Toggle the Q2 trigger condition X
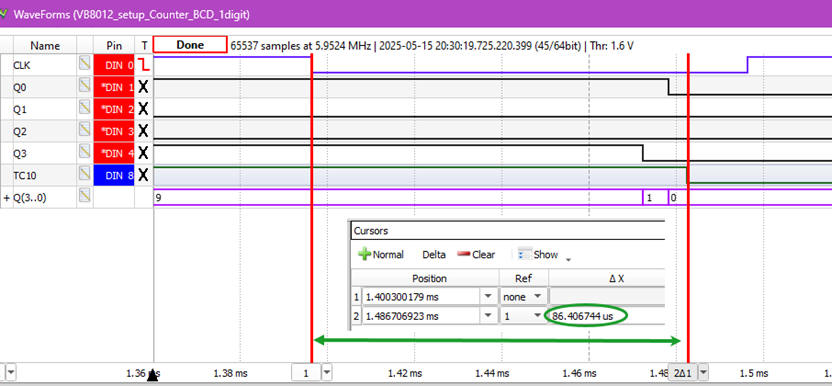 click(x=143, y=131)
